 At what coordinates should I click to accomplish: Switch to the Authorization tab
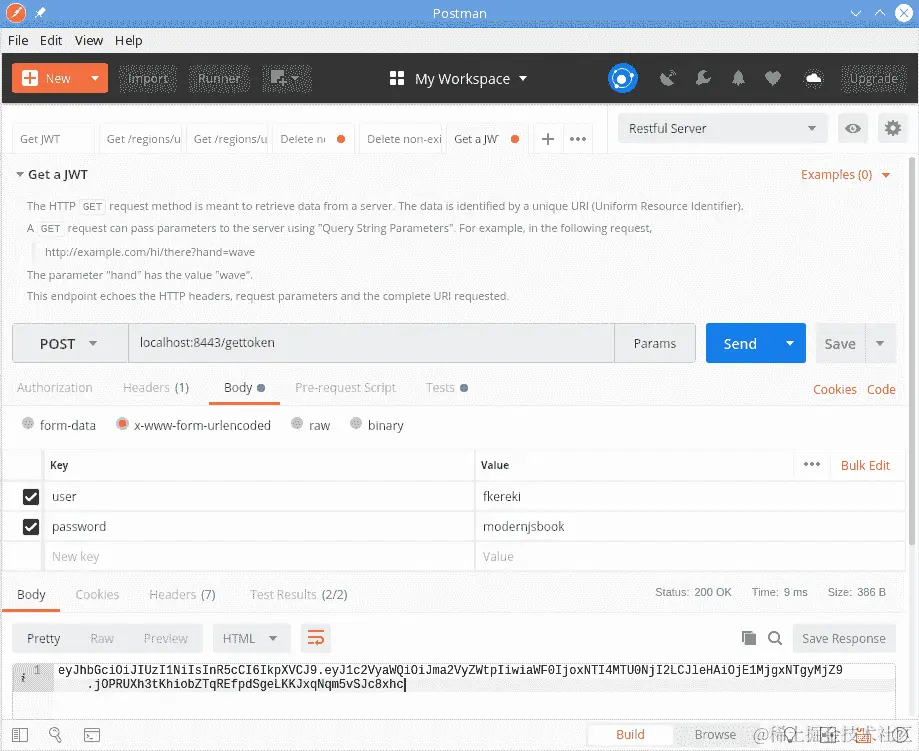point(55,388)
